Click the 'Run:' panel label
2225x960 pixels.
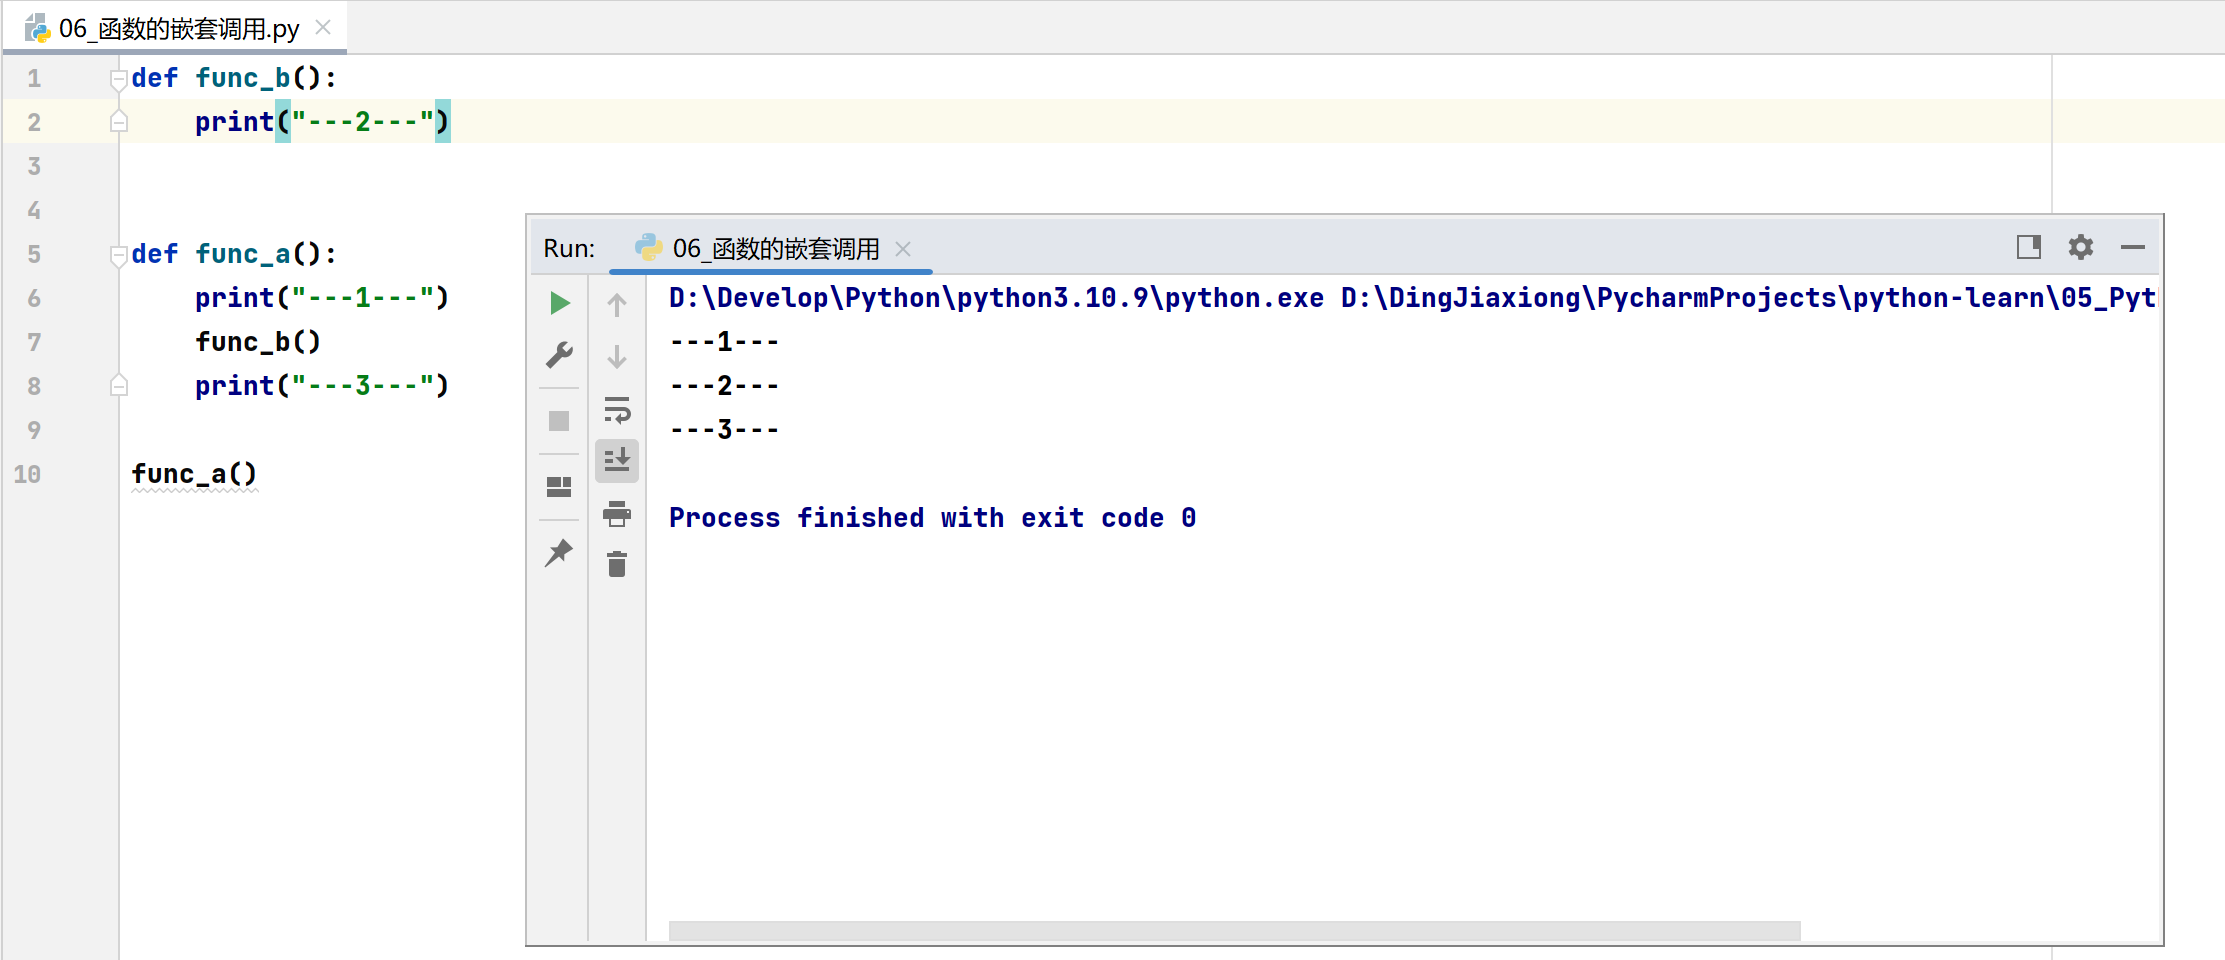(x=569, y=248)
